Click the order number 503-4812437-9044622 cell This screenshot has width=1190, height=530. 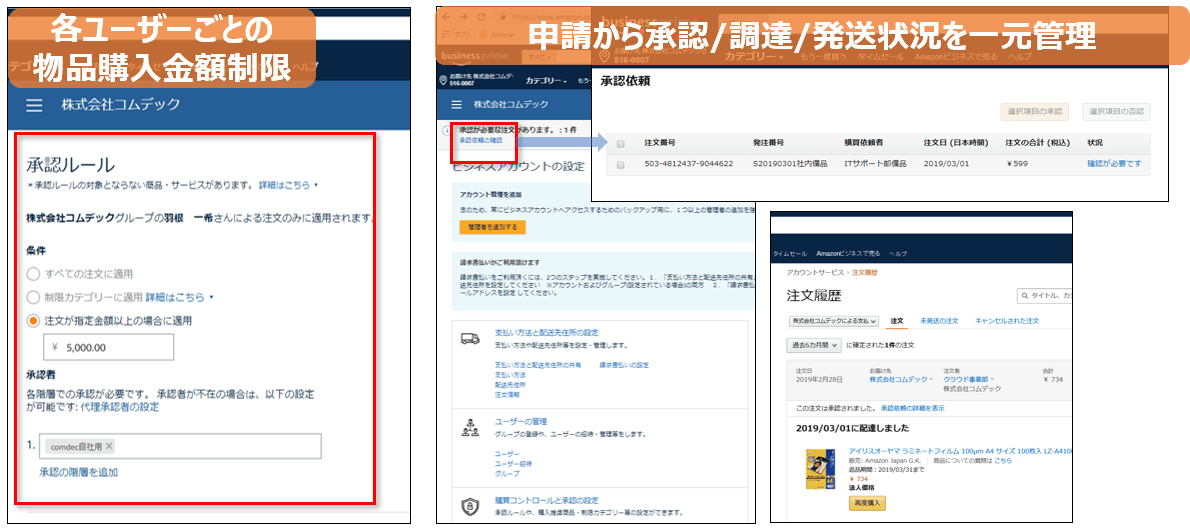pos(688,164)
